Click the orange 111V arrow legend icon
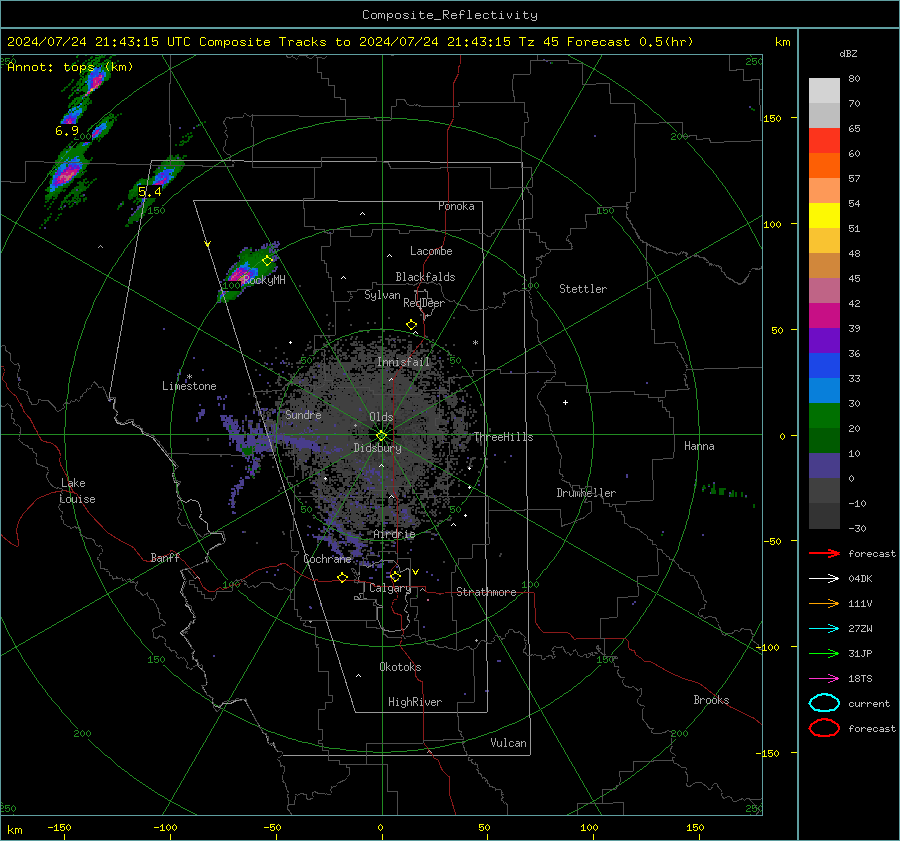This screenshot has height=841, width=900. pyautogui.click(x=824, y=603)
